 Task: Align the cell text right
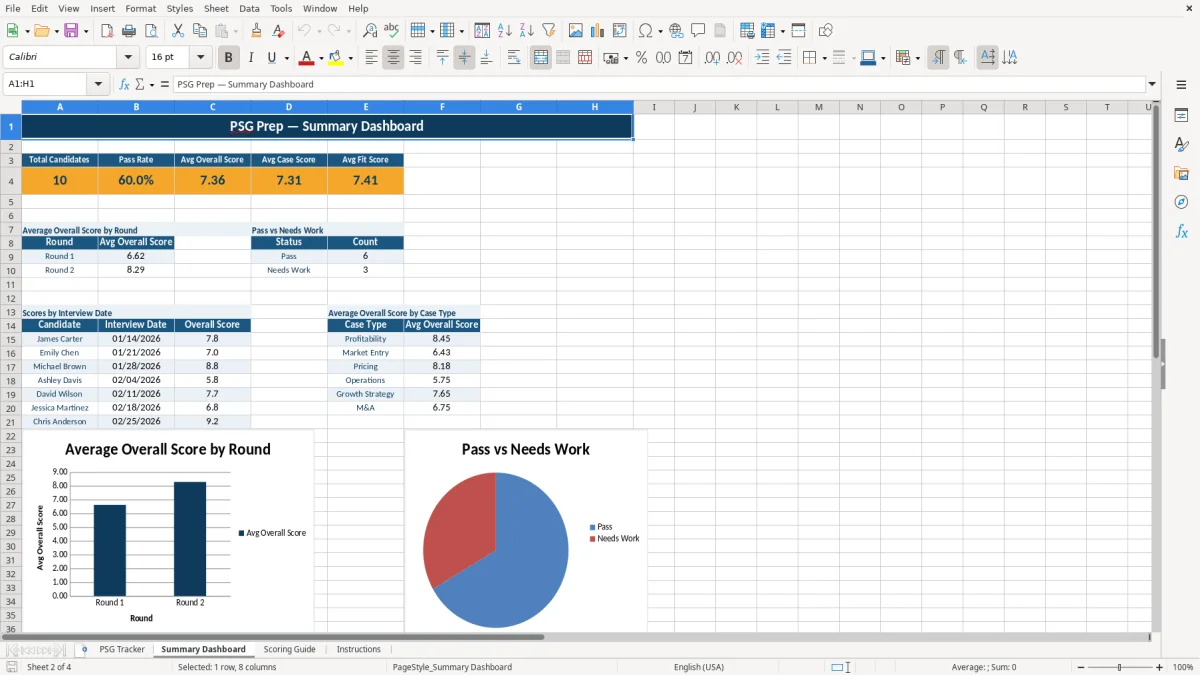point(415,58)
